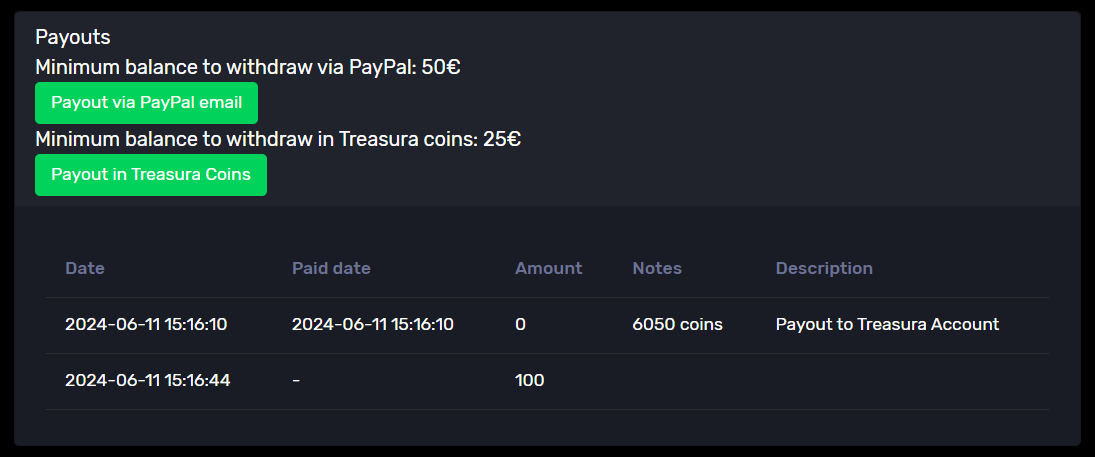
Task: Click the Payout via PayPal email button
Action: click(146, 103)
